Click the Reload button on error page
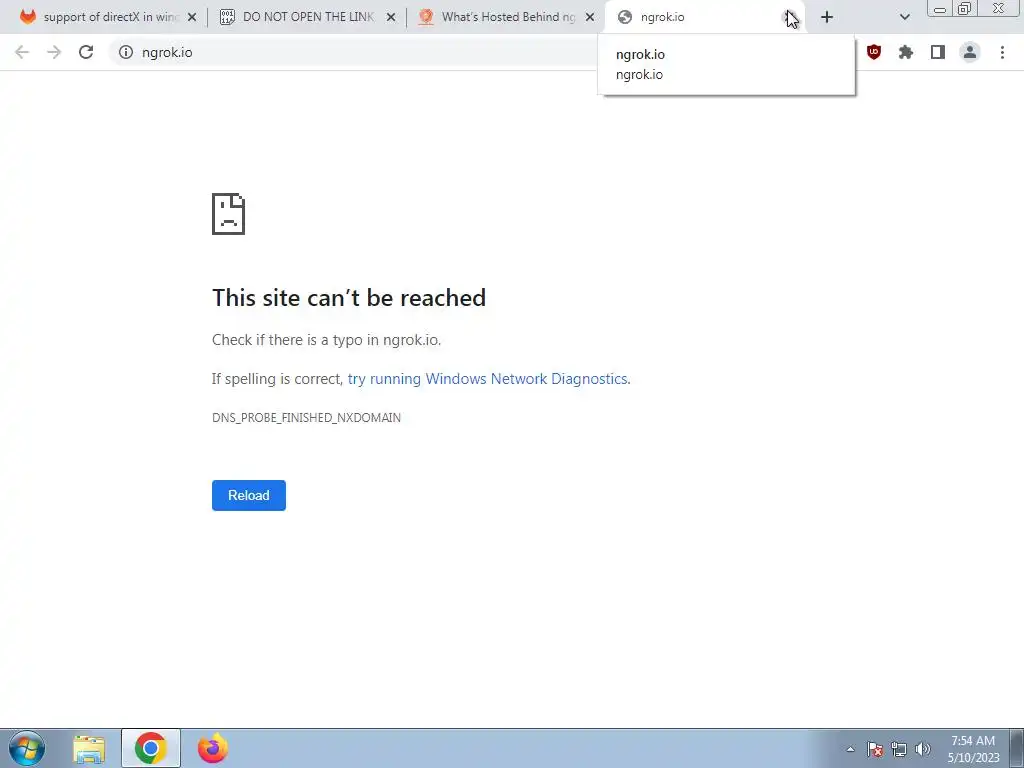 click(x=249, y=495)
